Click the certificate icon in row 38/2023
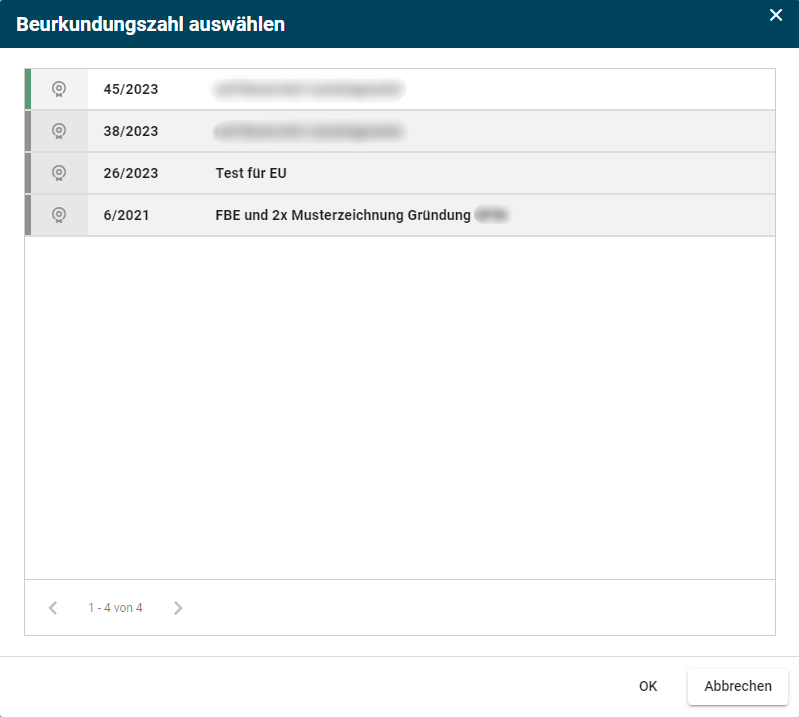Screen dimensions: 799x717 pos(59,131)
